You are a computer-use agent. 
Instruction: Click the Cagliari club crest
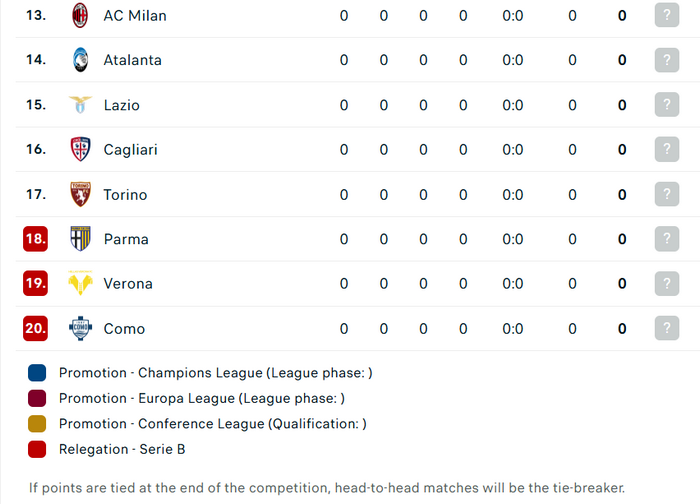(x=80, y=149)
